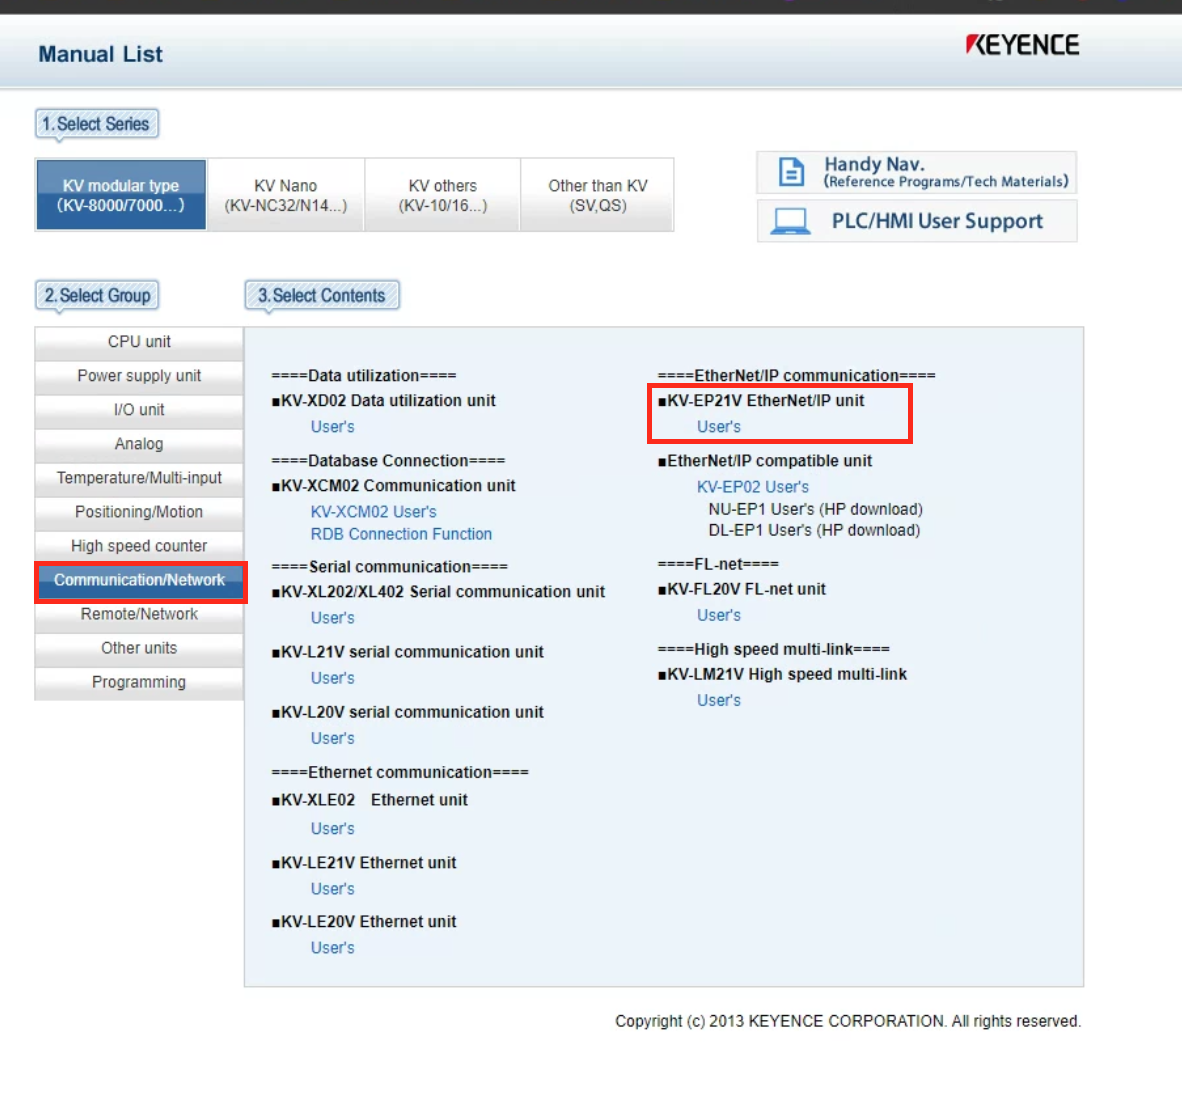The height and width of the screenshot is (1096, 1182).
Task: Click the KV-EP21V EtherNet/IP unit heading
Action: coord(761,401)
